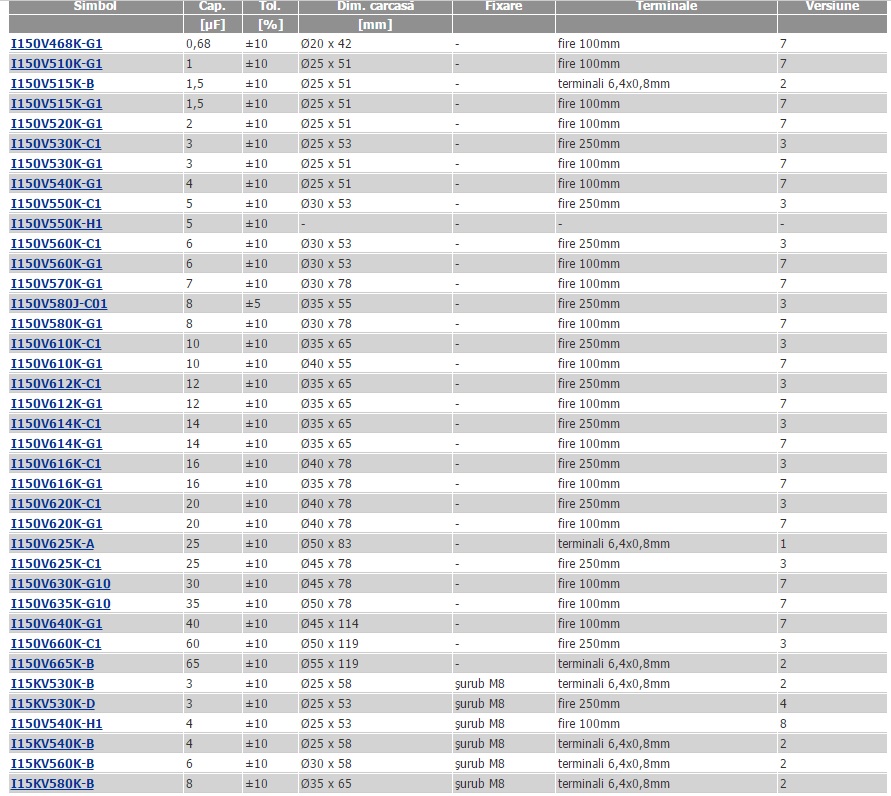Click the I15KV530K-D link
Viewport: 891px width, 796px height.
point(53,704)
